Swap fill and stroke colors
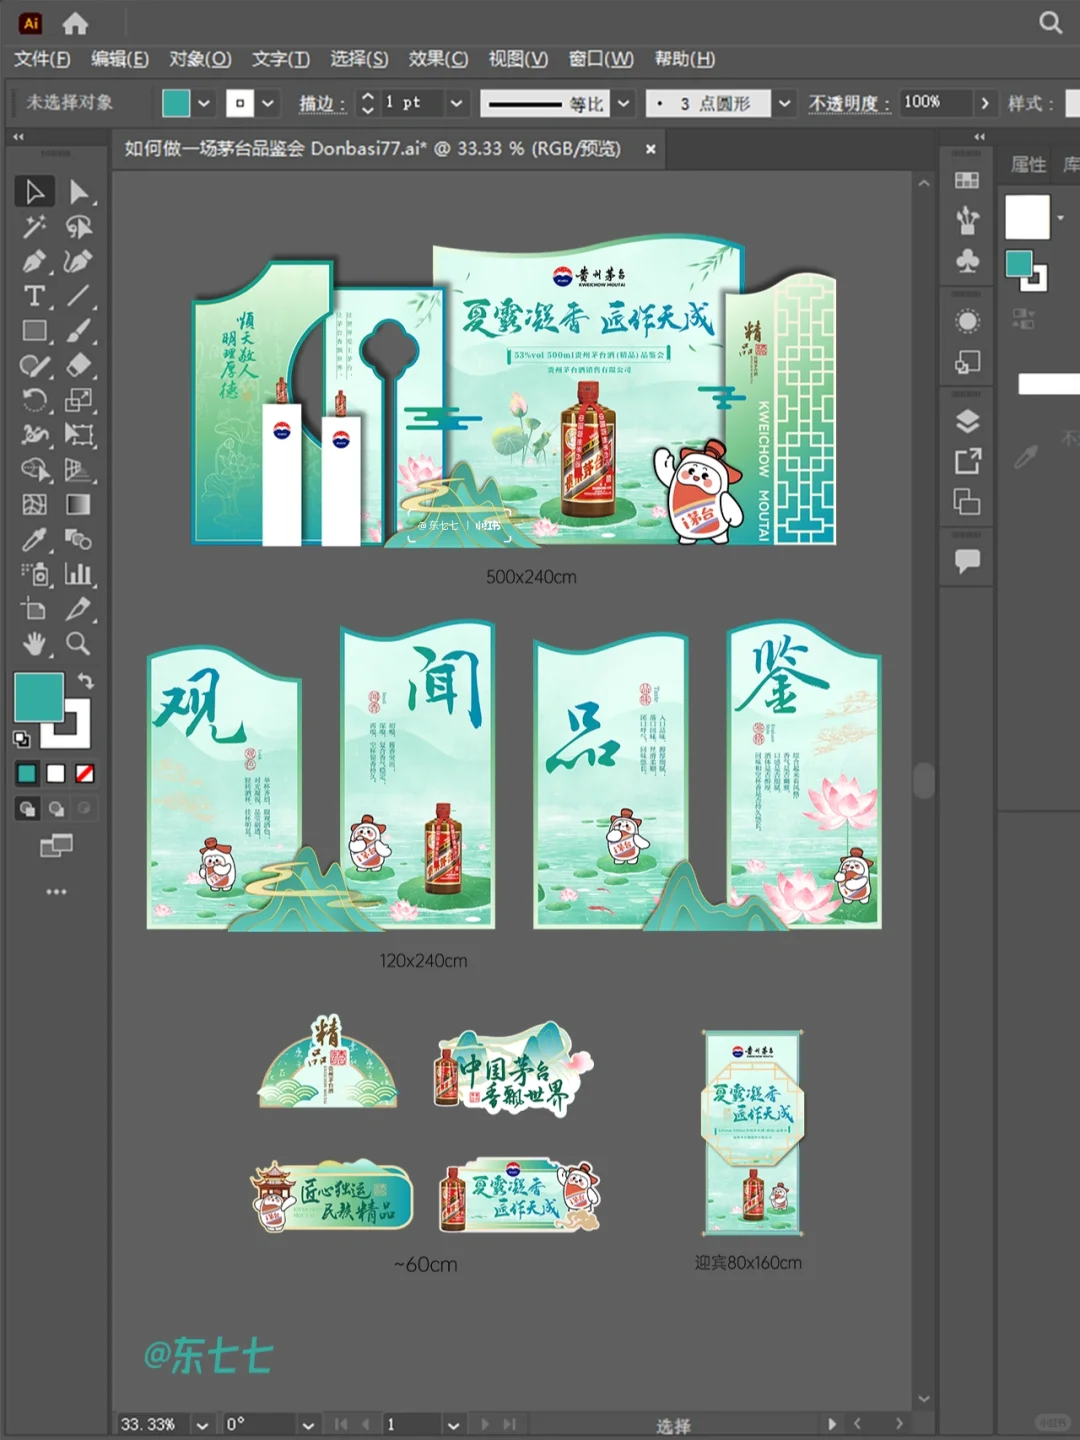Image resolution: width=1080 pixels, height=1440 pixels. [x=86, y=681]
